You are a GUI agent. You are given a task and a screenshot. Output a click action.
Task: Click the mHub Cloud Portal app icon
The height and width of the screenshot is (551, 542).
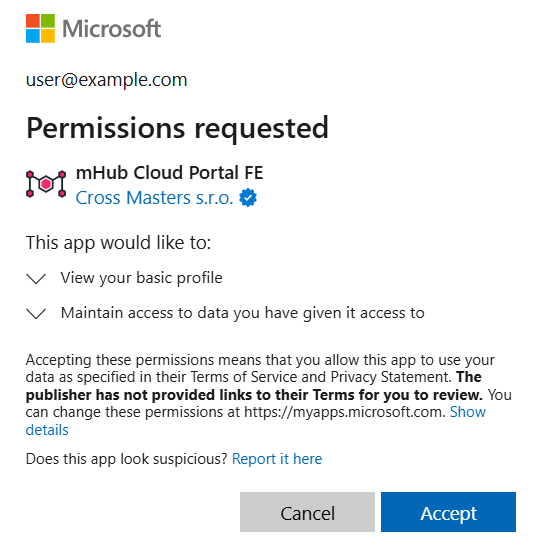click(46, 184)
